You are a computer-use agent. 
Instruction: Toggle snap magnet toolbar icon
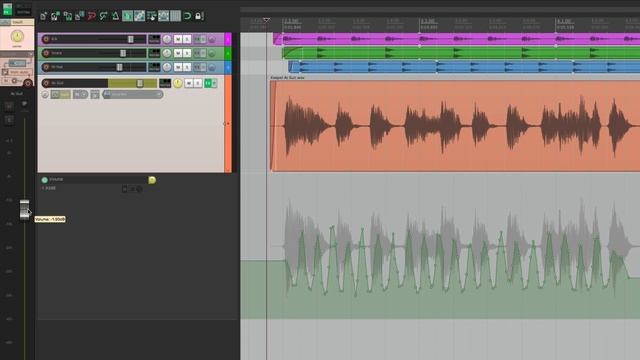(x=187, y=16)
